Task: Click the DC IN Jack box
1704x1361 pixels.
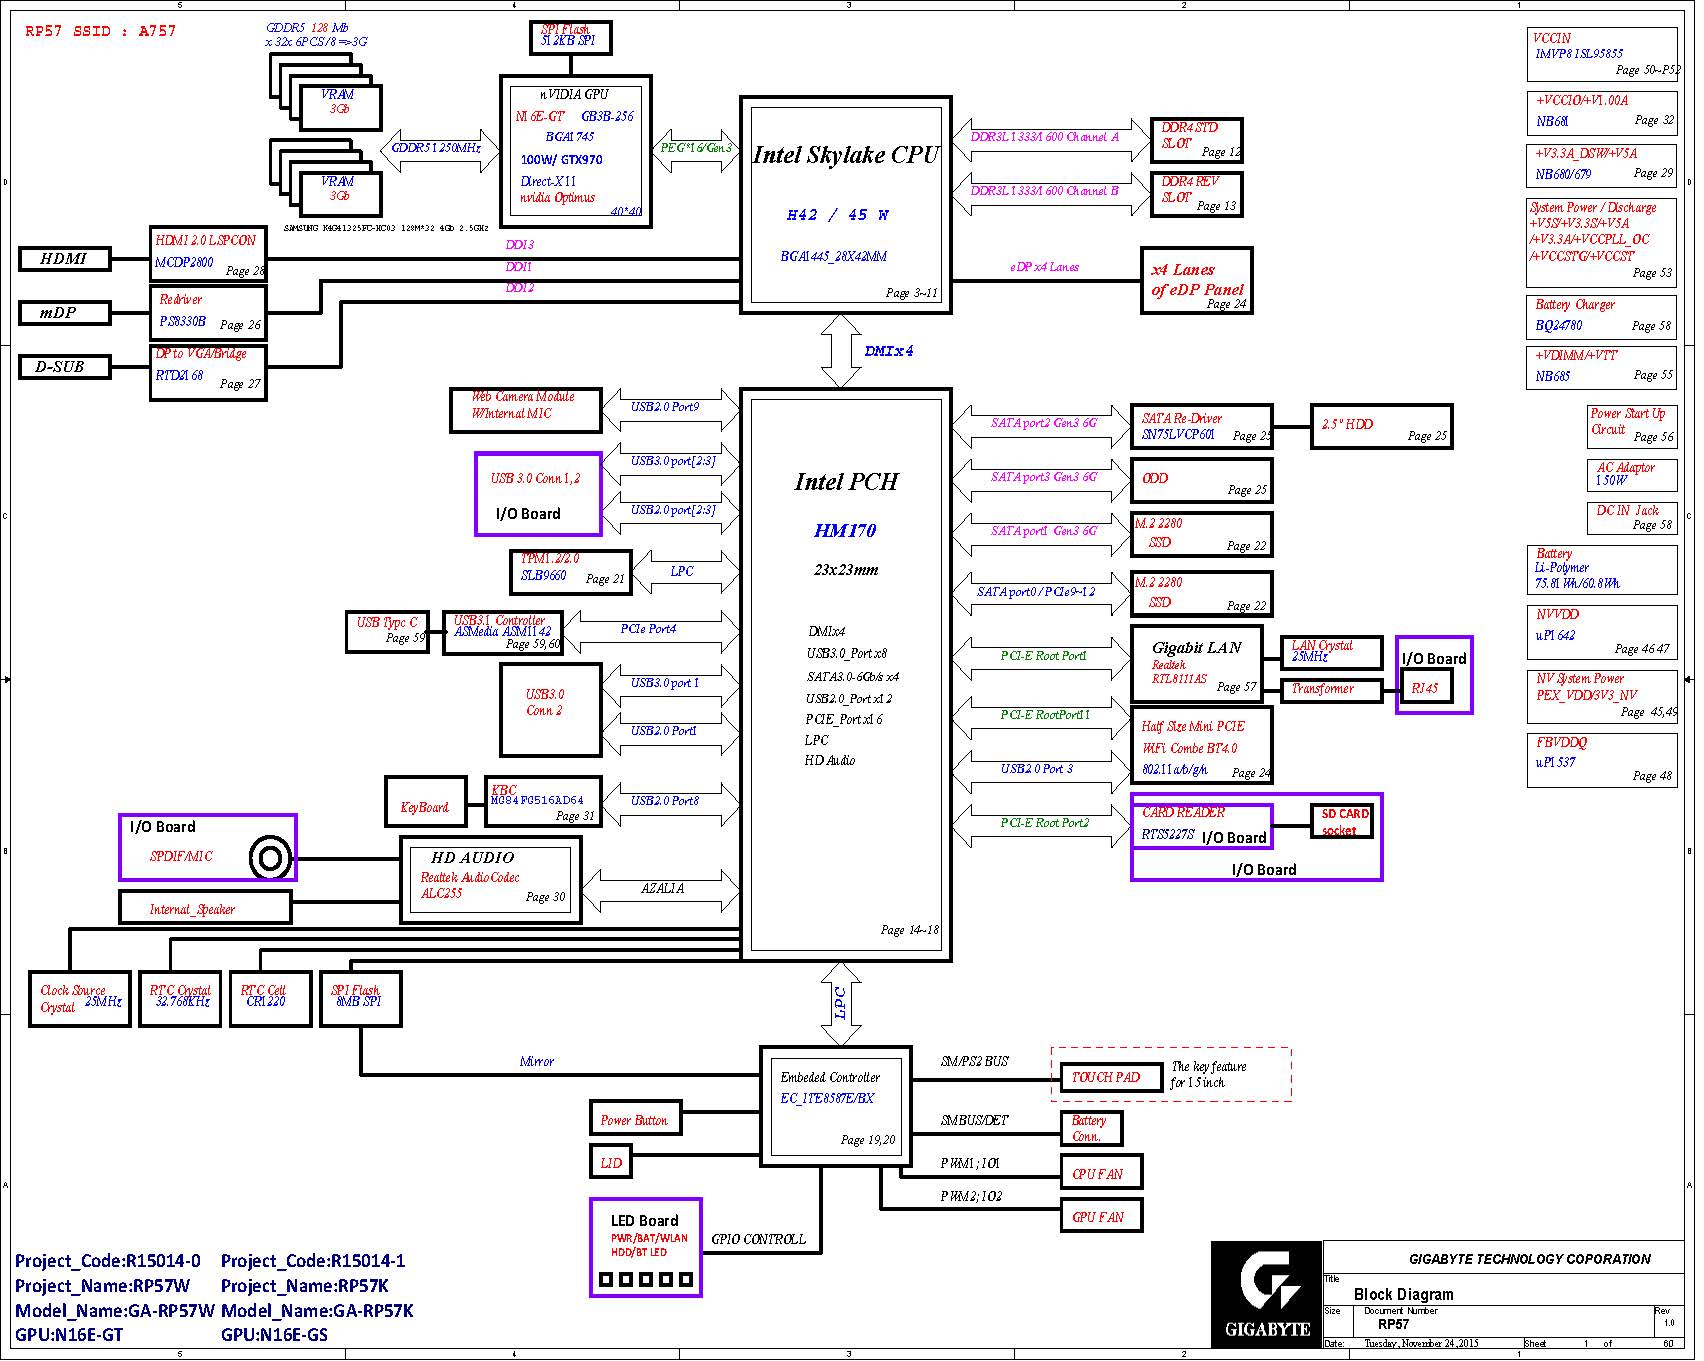Action: (1632, 518)
